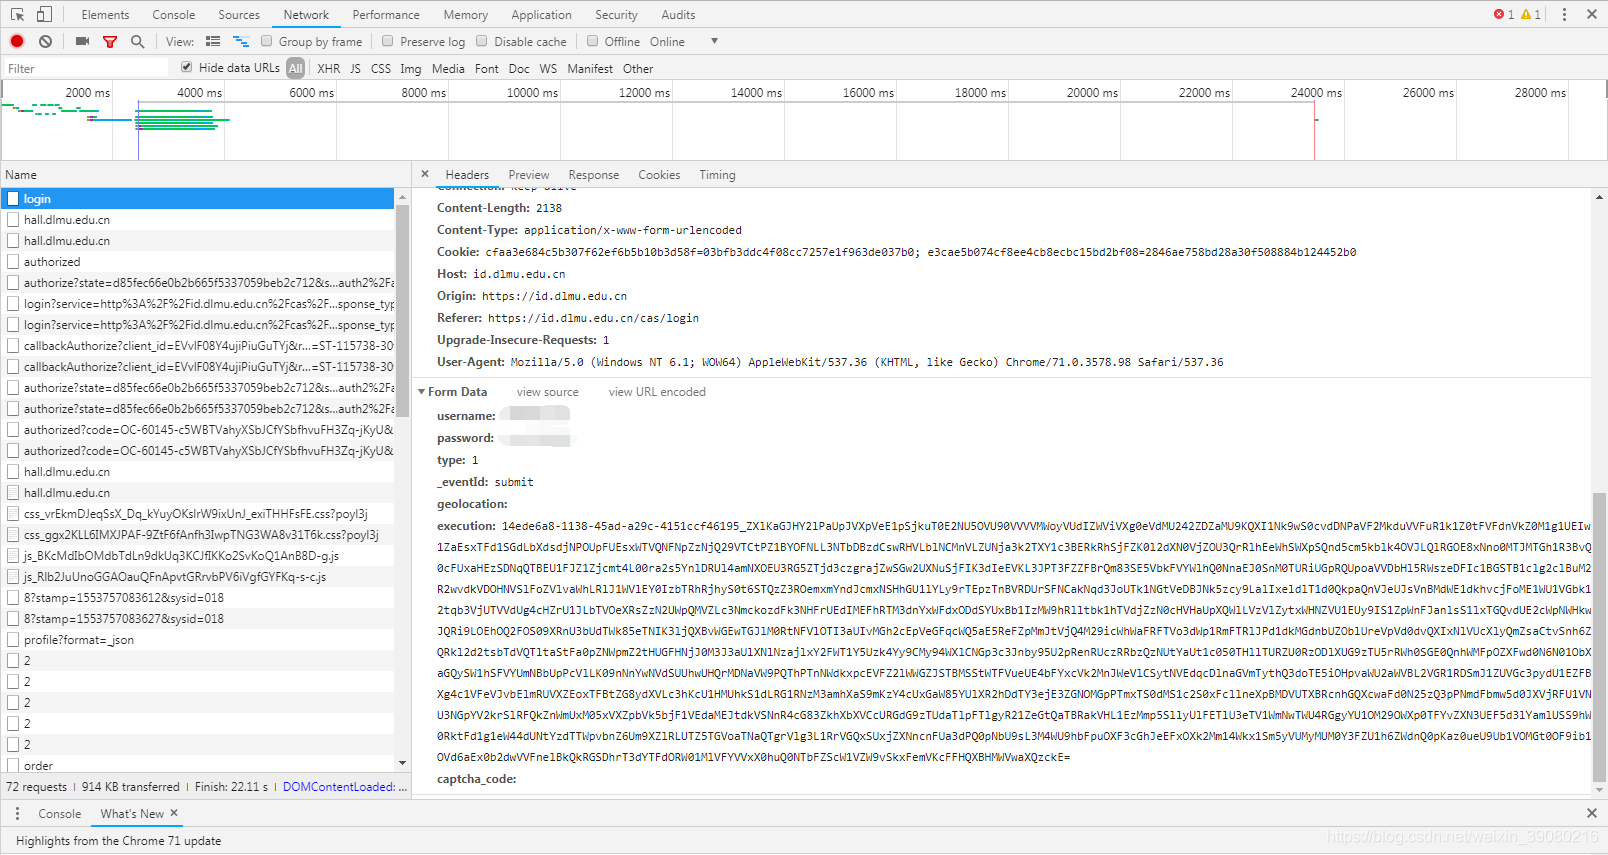Filter requests by WS type
This screenshot has height=855, width=1608.
pos(548,68)
